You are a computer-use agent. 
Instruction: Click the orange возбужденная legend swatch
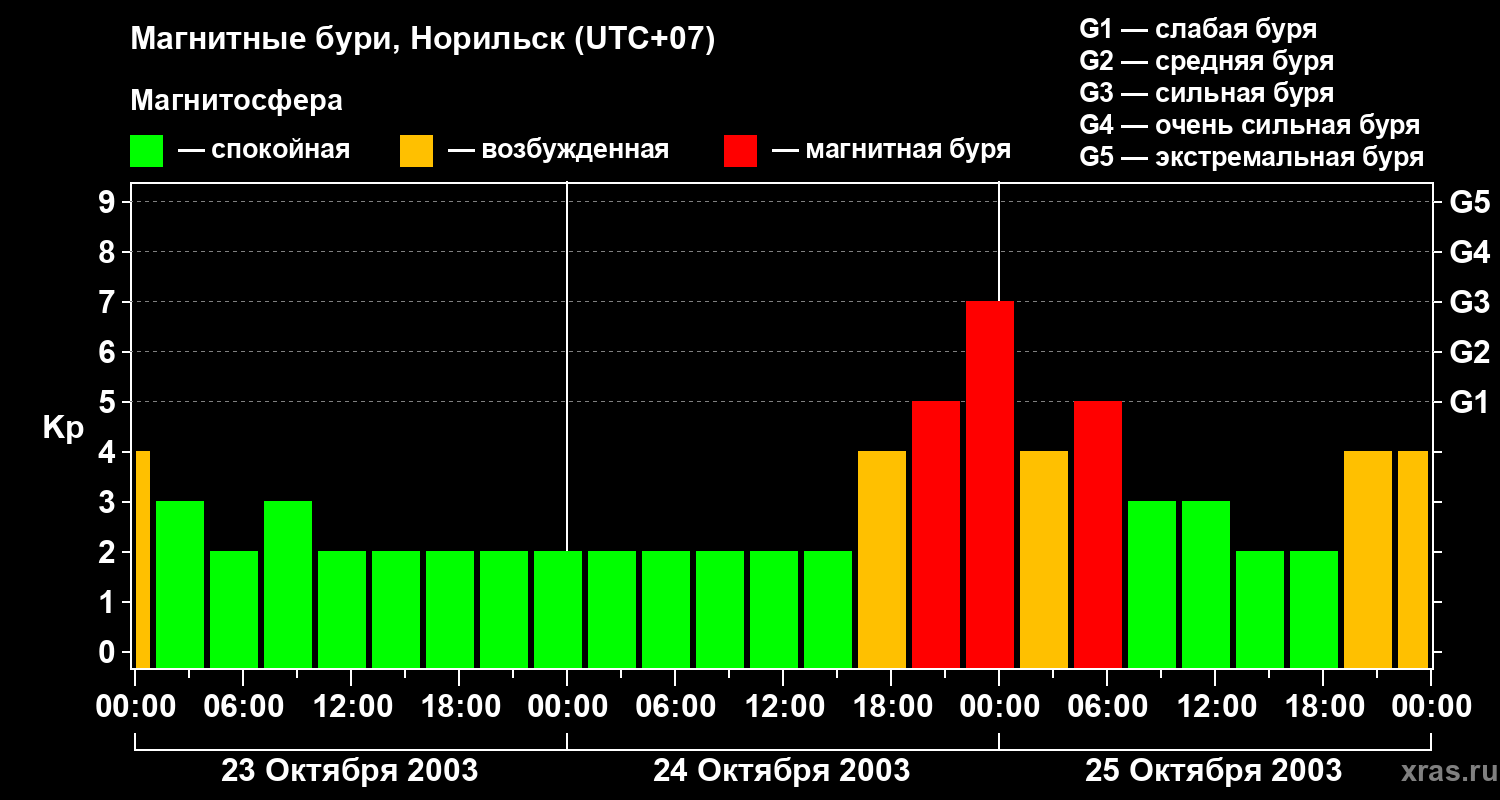pyautogui.click(x=416, y=151)
